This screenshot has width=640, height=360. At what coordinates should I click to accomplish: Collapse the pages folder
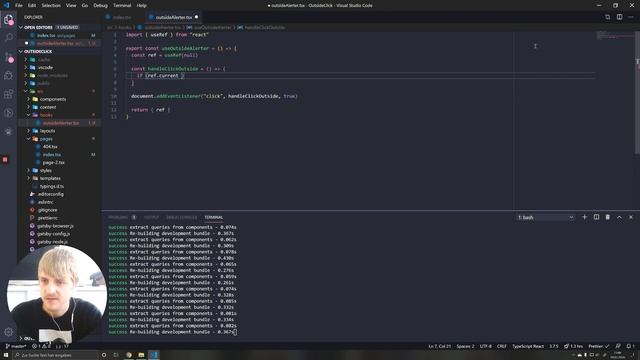(x=46, y=139)
